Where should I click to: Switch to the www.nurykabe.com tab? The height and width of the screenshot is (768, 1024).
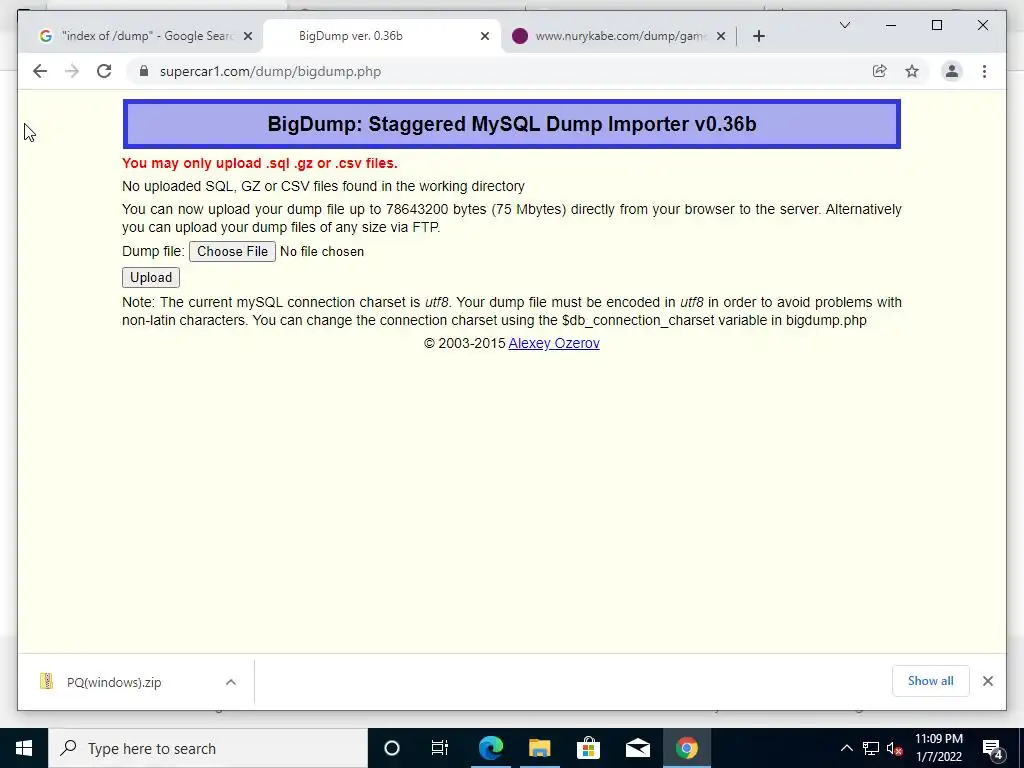click(x=619, y=36)
